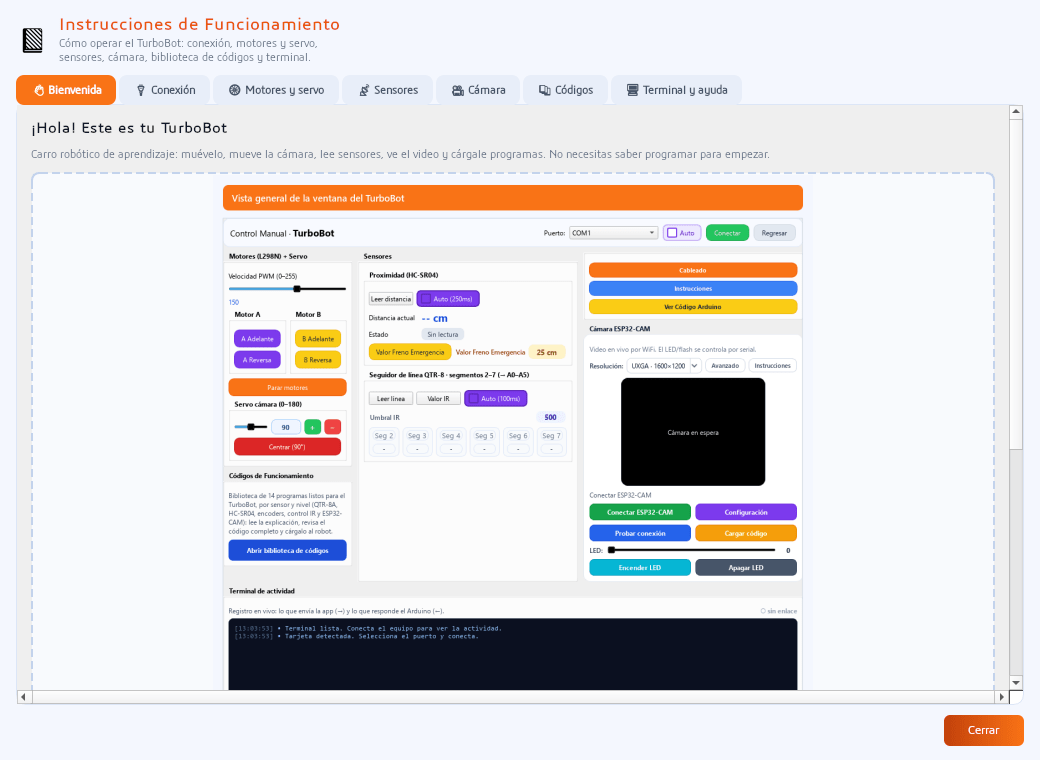Screen dimensions: 1040x760
Task: Click the yellow 'Valor Freno Emergencia' button
Action: click(x=410, y=352)
